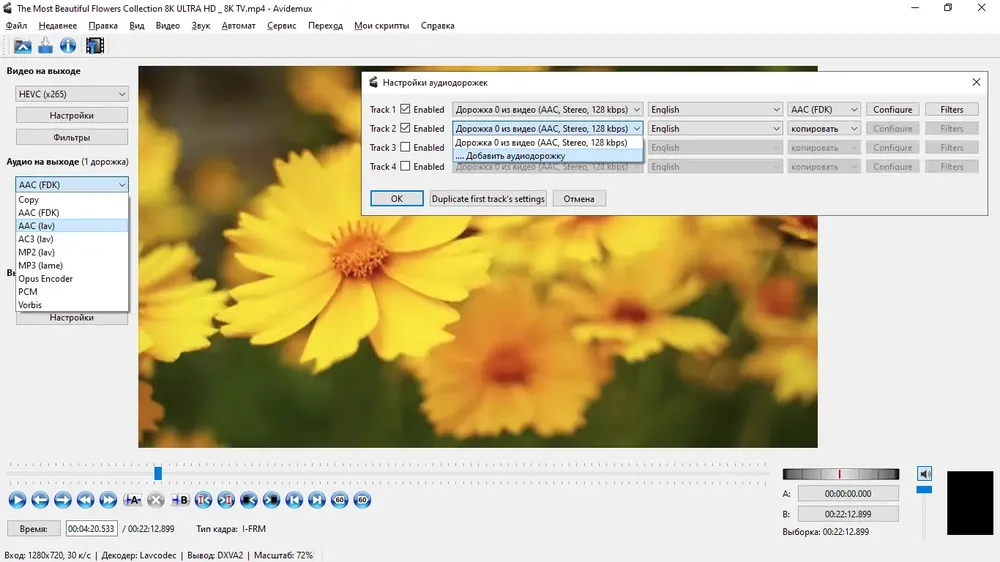Search for next black frame
The width and height of the screenshot is (1000, 562).
tap(272, 500)
